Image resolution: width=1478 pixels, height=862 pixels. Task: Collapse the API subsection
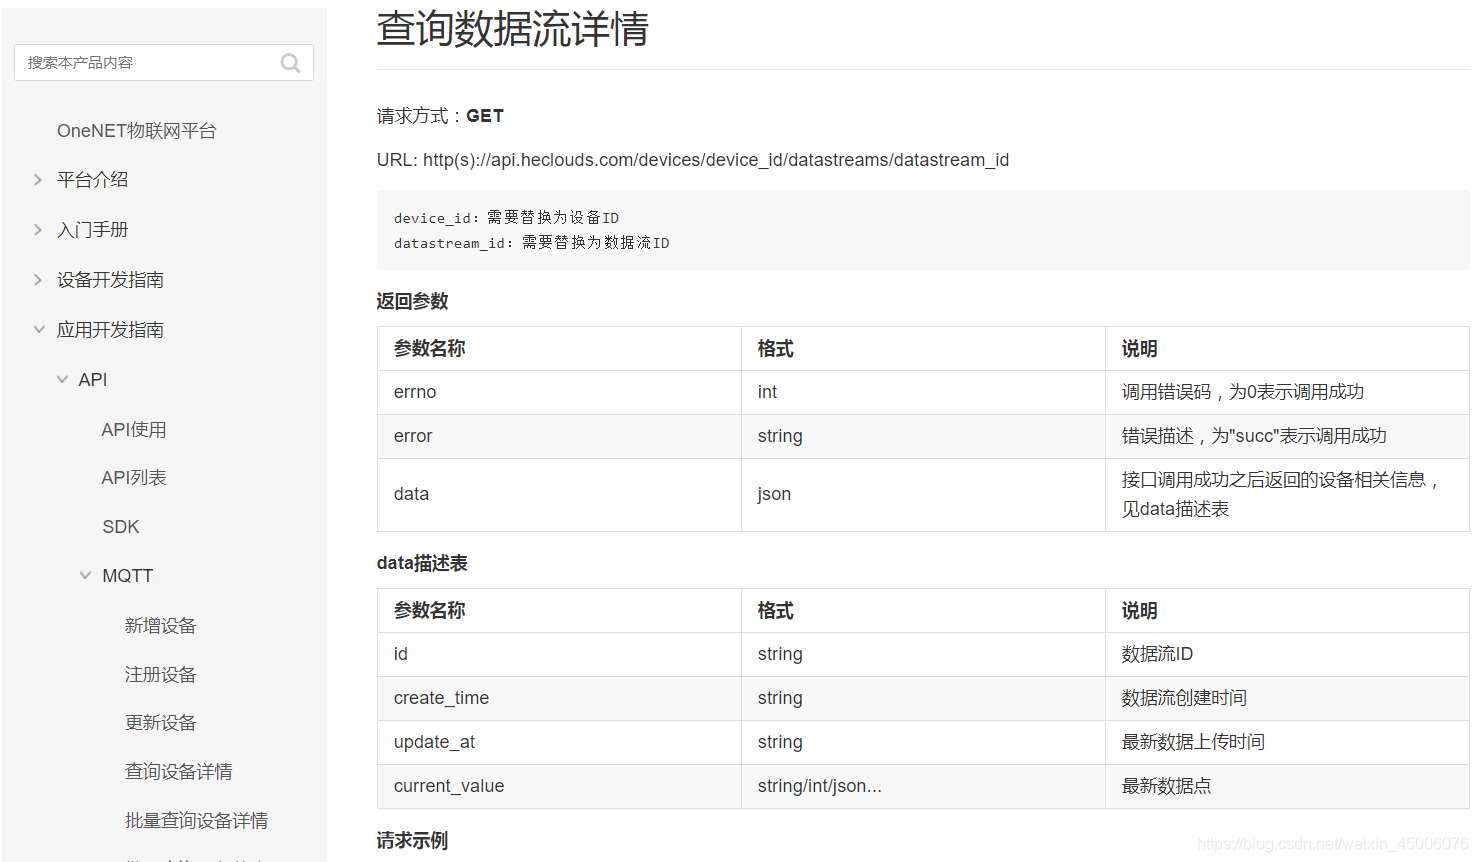(x=90, y=379)
